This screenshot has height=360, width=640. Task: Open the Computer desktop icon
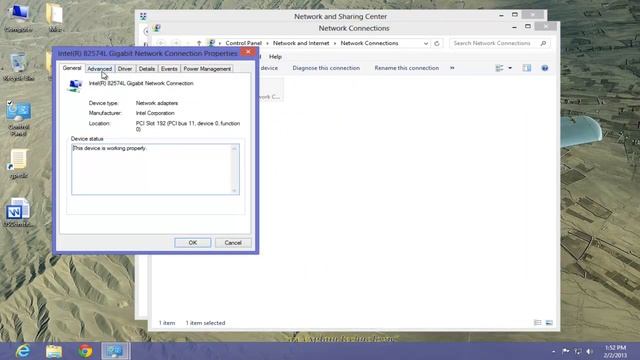pos(18,18)
